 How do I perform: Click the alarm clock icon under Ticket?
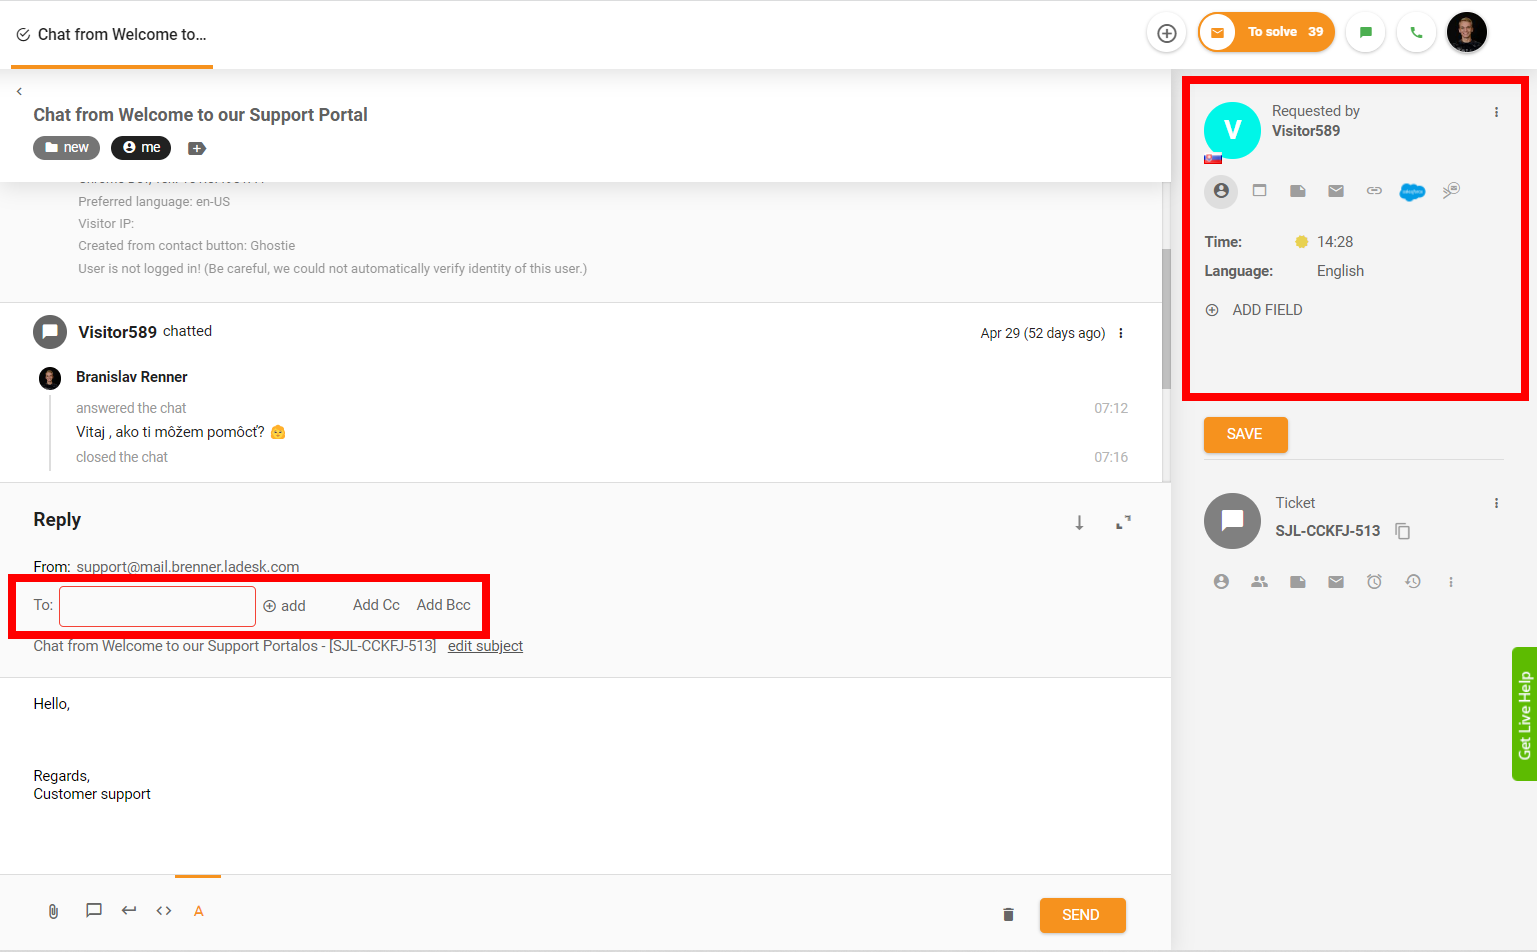click(1374, 582)
